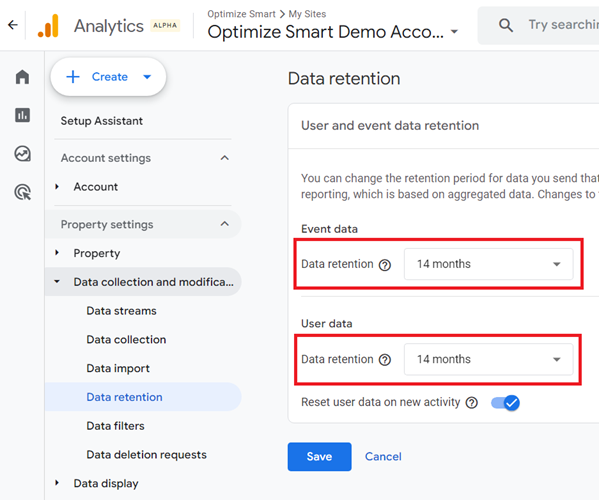Viewport: 599px width, 500px height.
Task: Open the Event data retention dropdown
Action: click(x=489, y=264)
